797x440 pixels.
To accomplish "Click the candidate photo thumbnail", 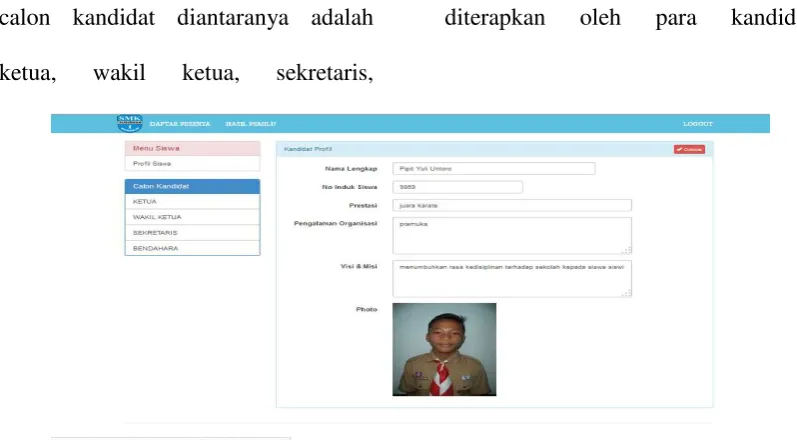I will 444,350.
